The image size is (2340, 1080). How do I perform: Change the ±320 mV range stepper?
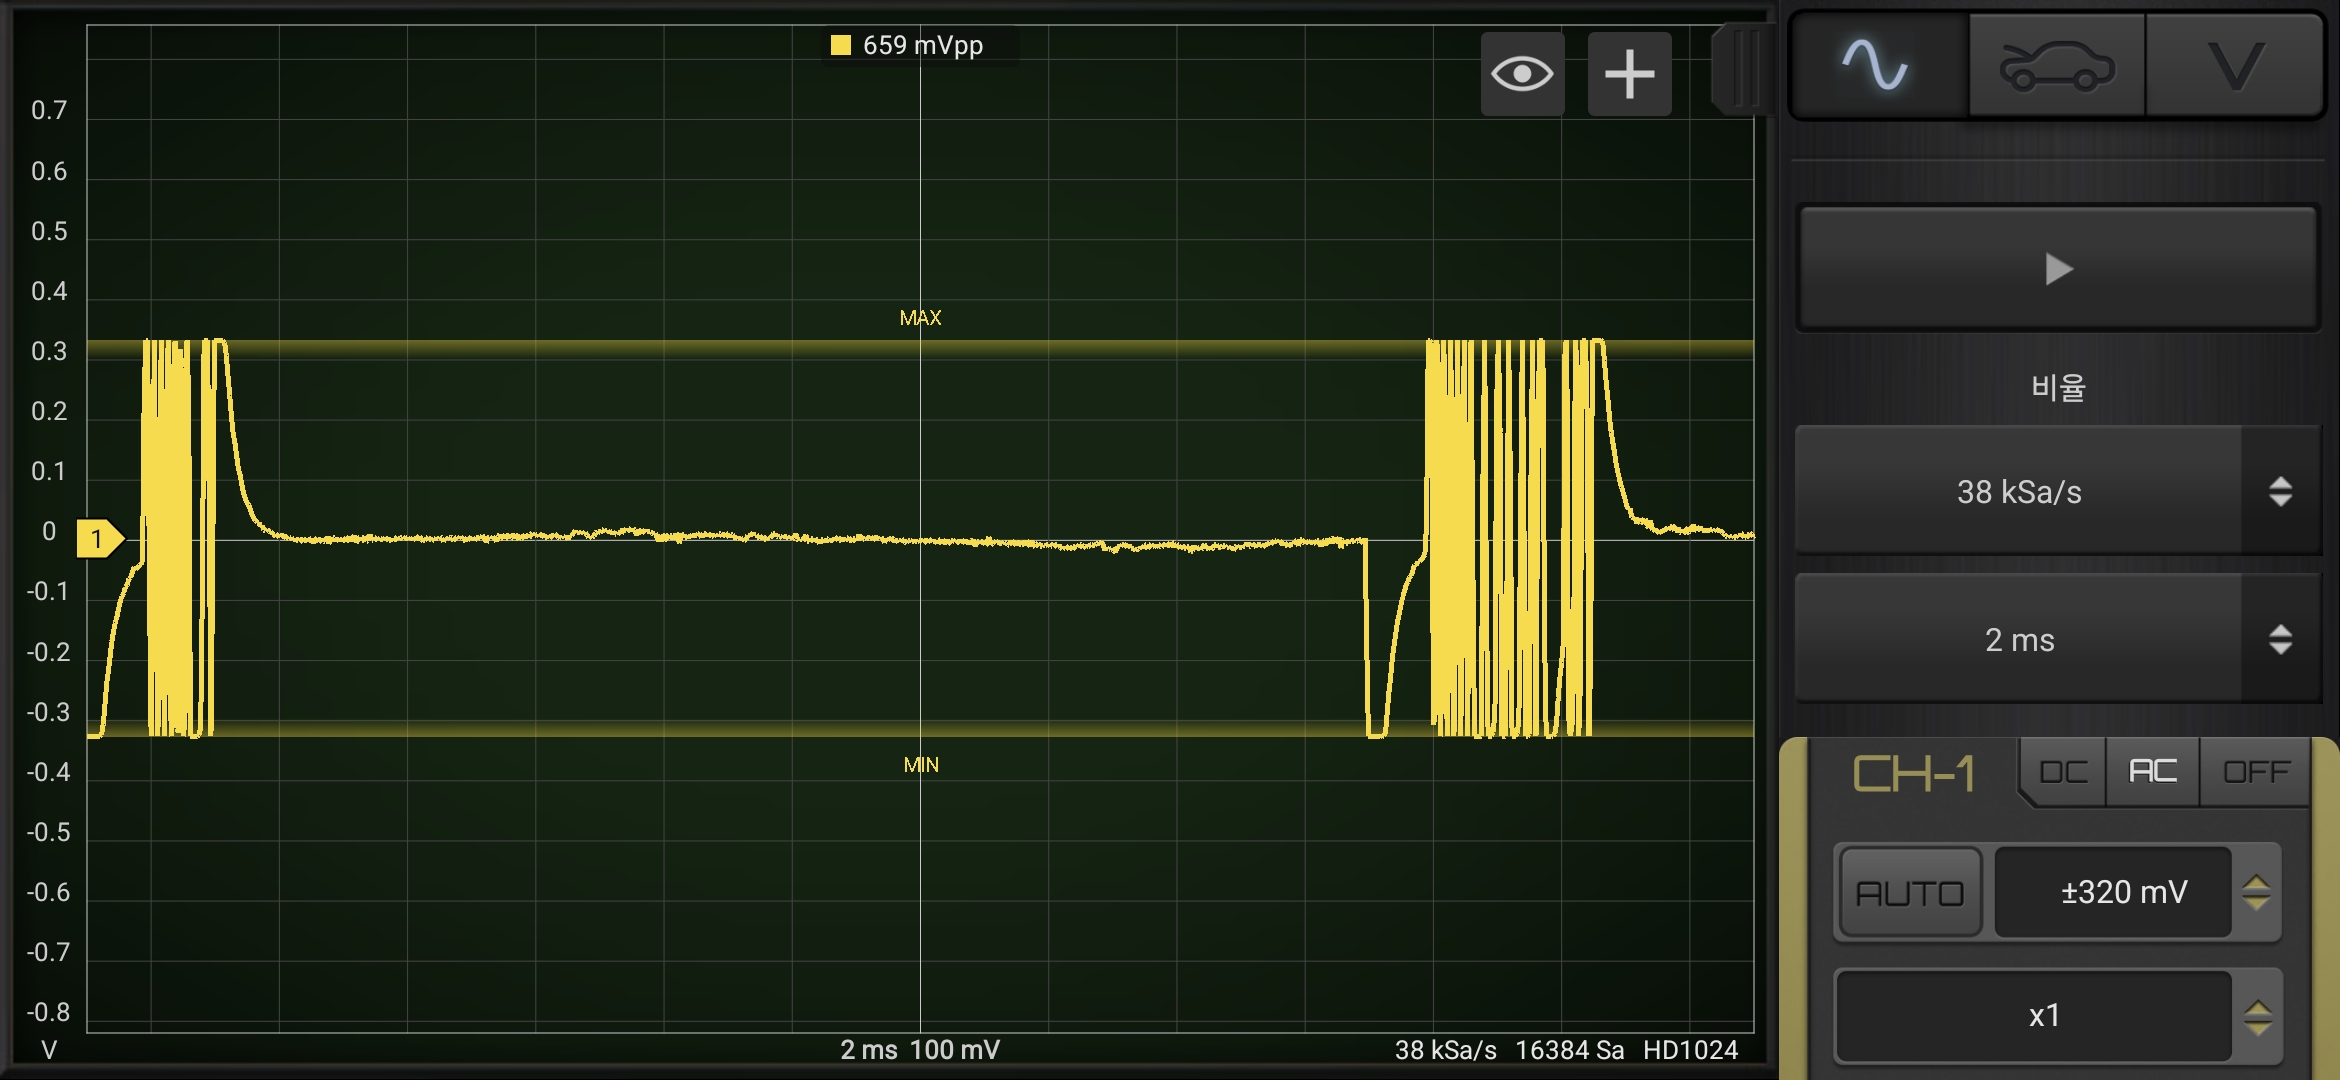point(2256,892)
